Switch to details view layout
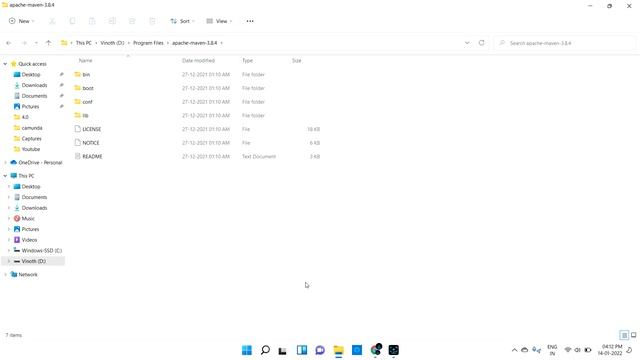 click(624, 335)
